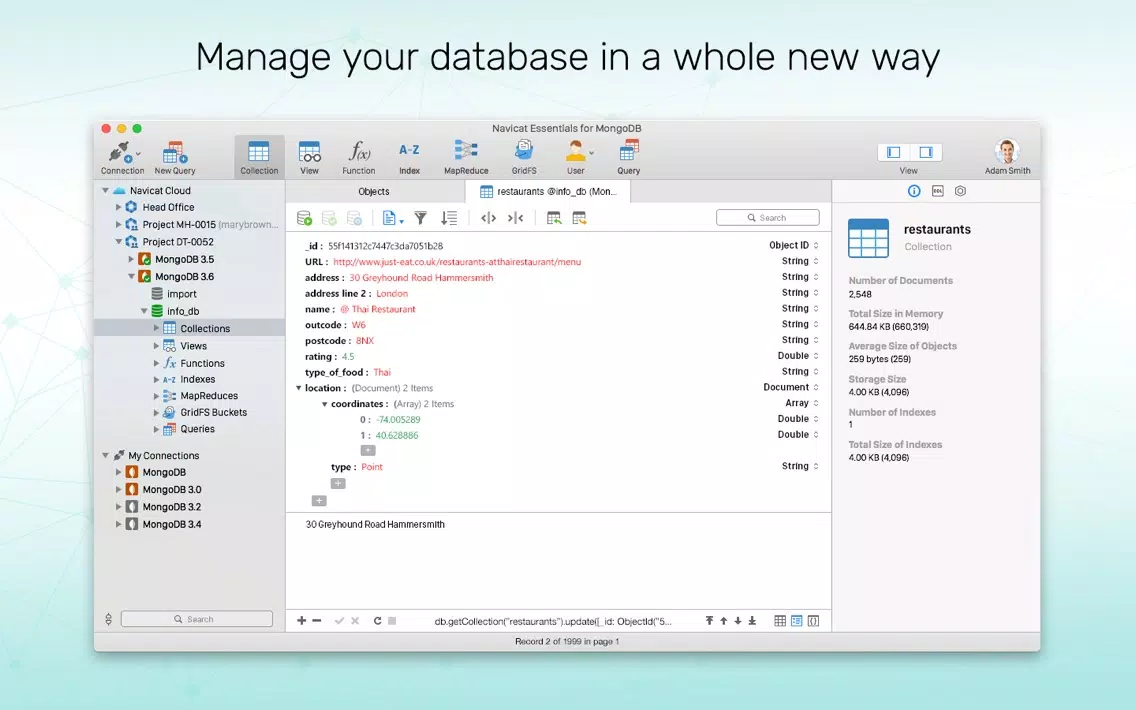Click the sort lines icon
This screenshot has width=1136, height=710.
click(x=449, y=218)
